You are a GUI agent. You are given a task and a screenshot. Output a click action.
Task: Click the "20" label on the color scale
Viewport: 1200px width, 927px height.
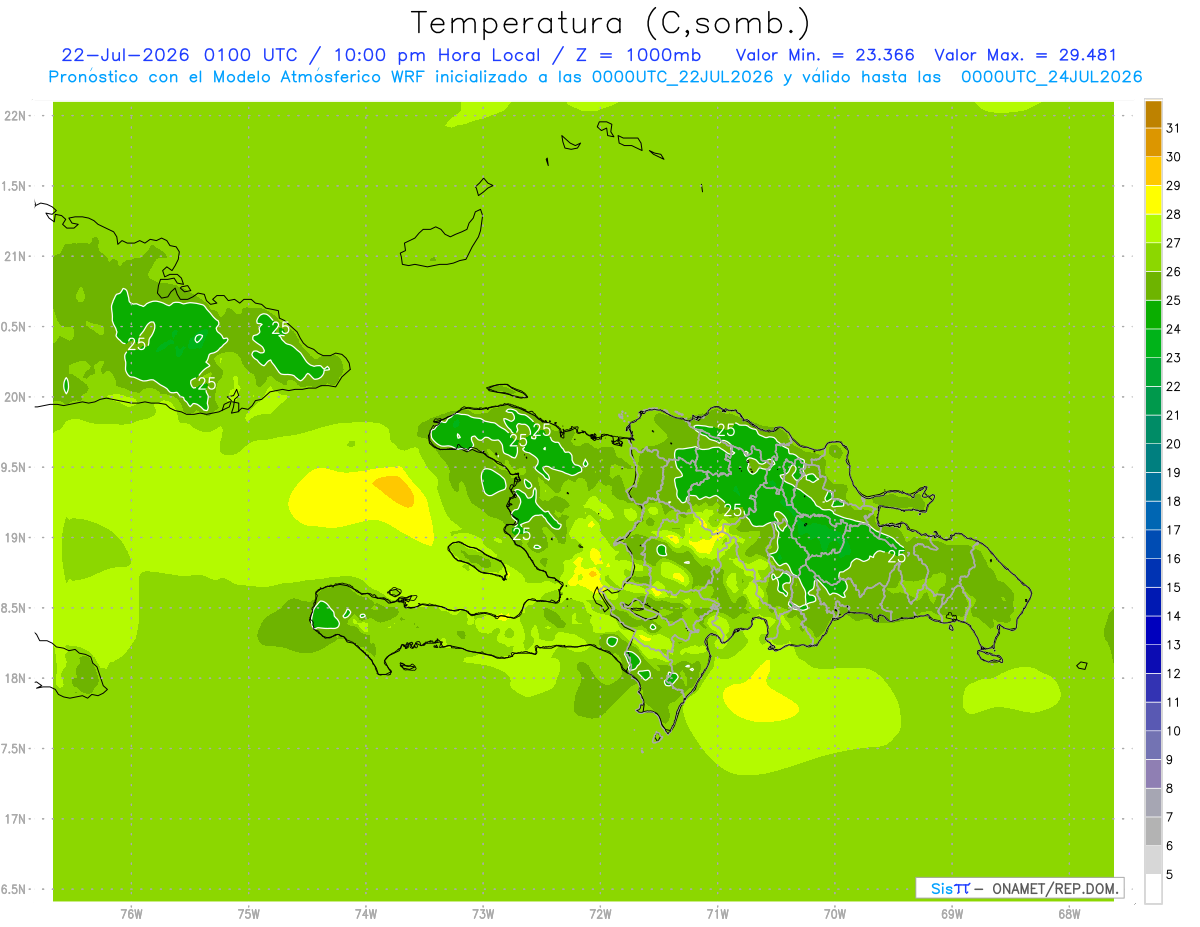pos(1173,444)
